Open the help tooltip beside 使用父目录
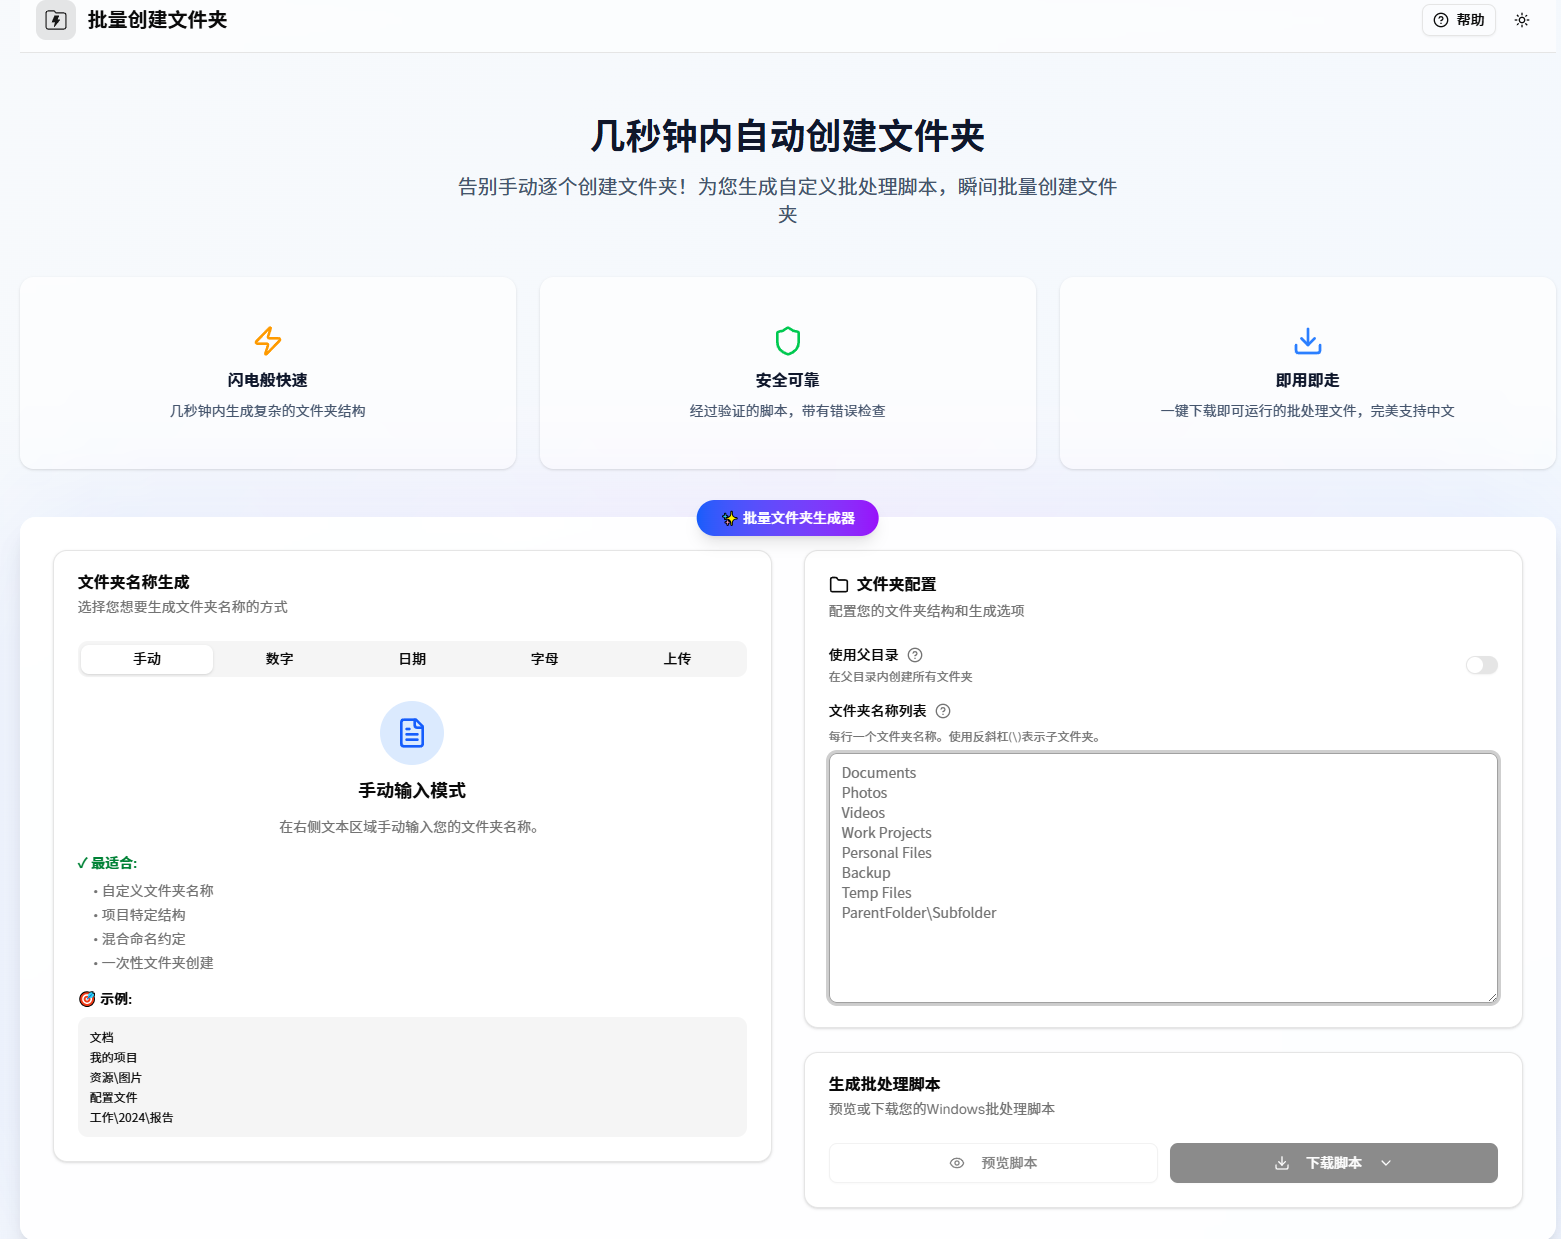The width and height of the screenshot is (1561, 1239). (x=915, y=655)
